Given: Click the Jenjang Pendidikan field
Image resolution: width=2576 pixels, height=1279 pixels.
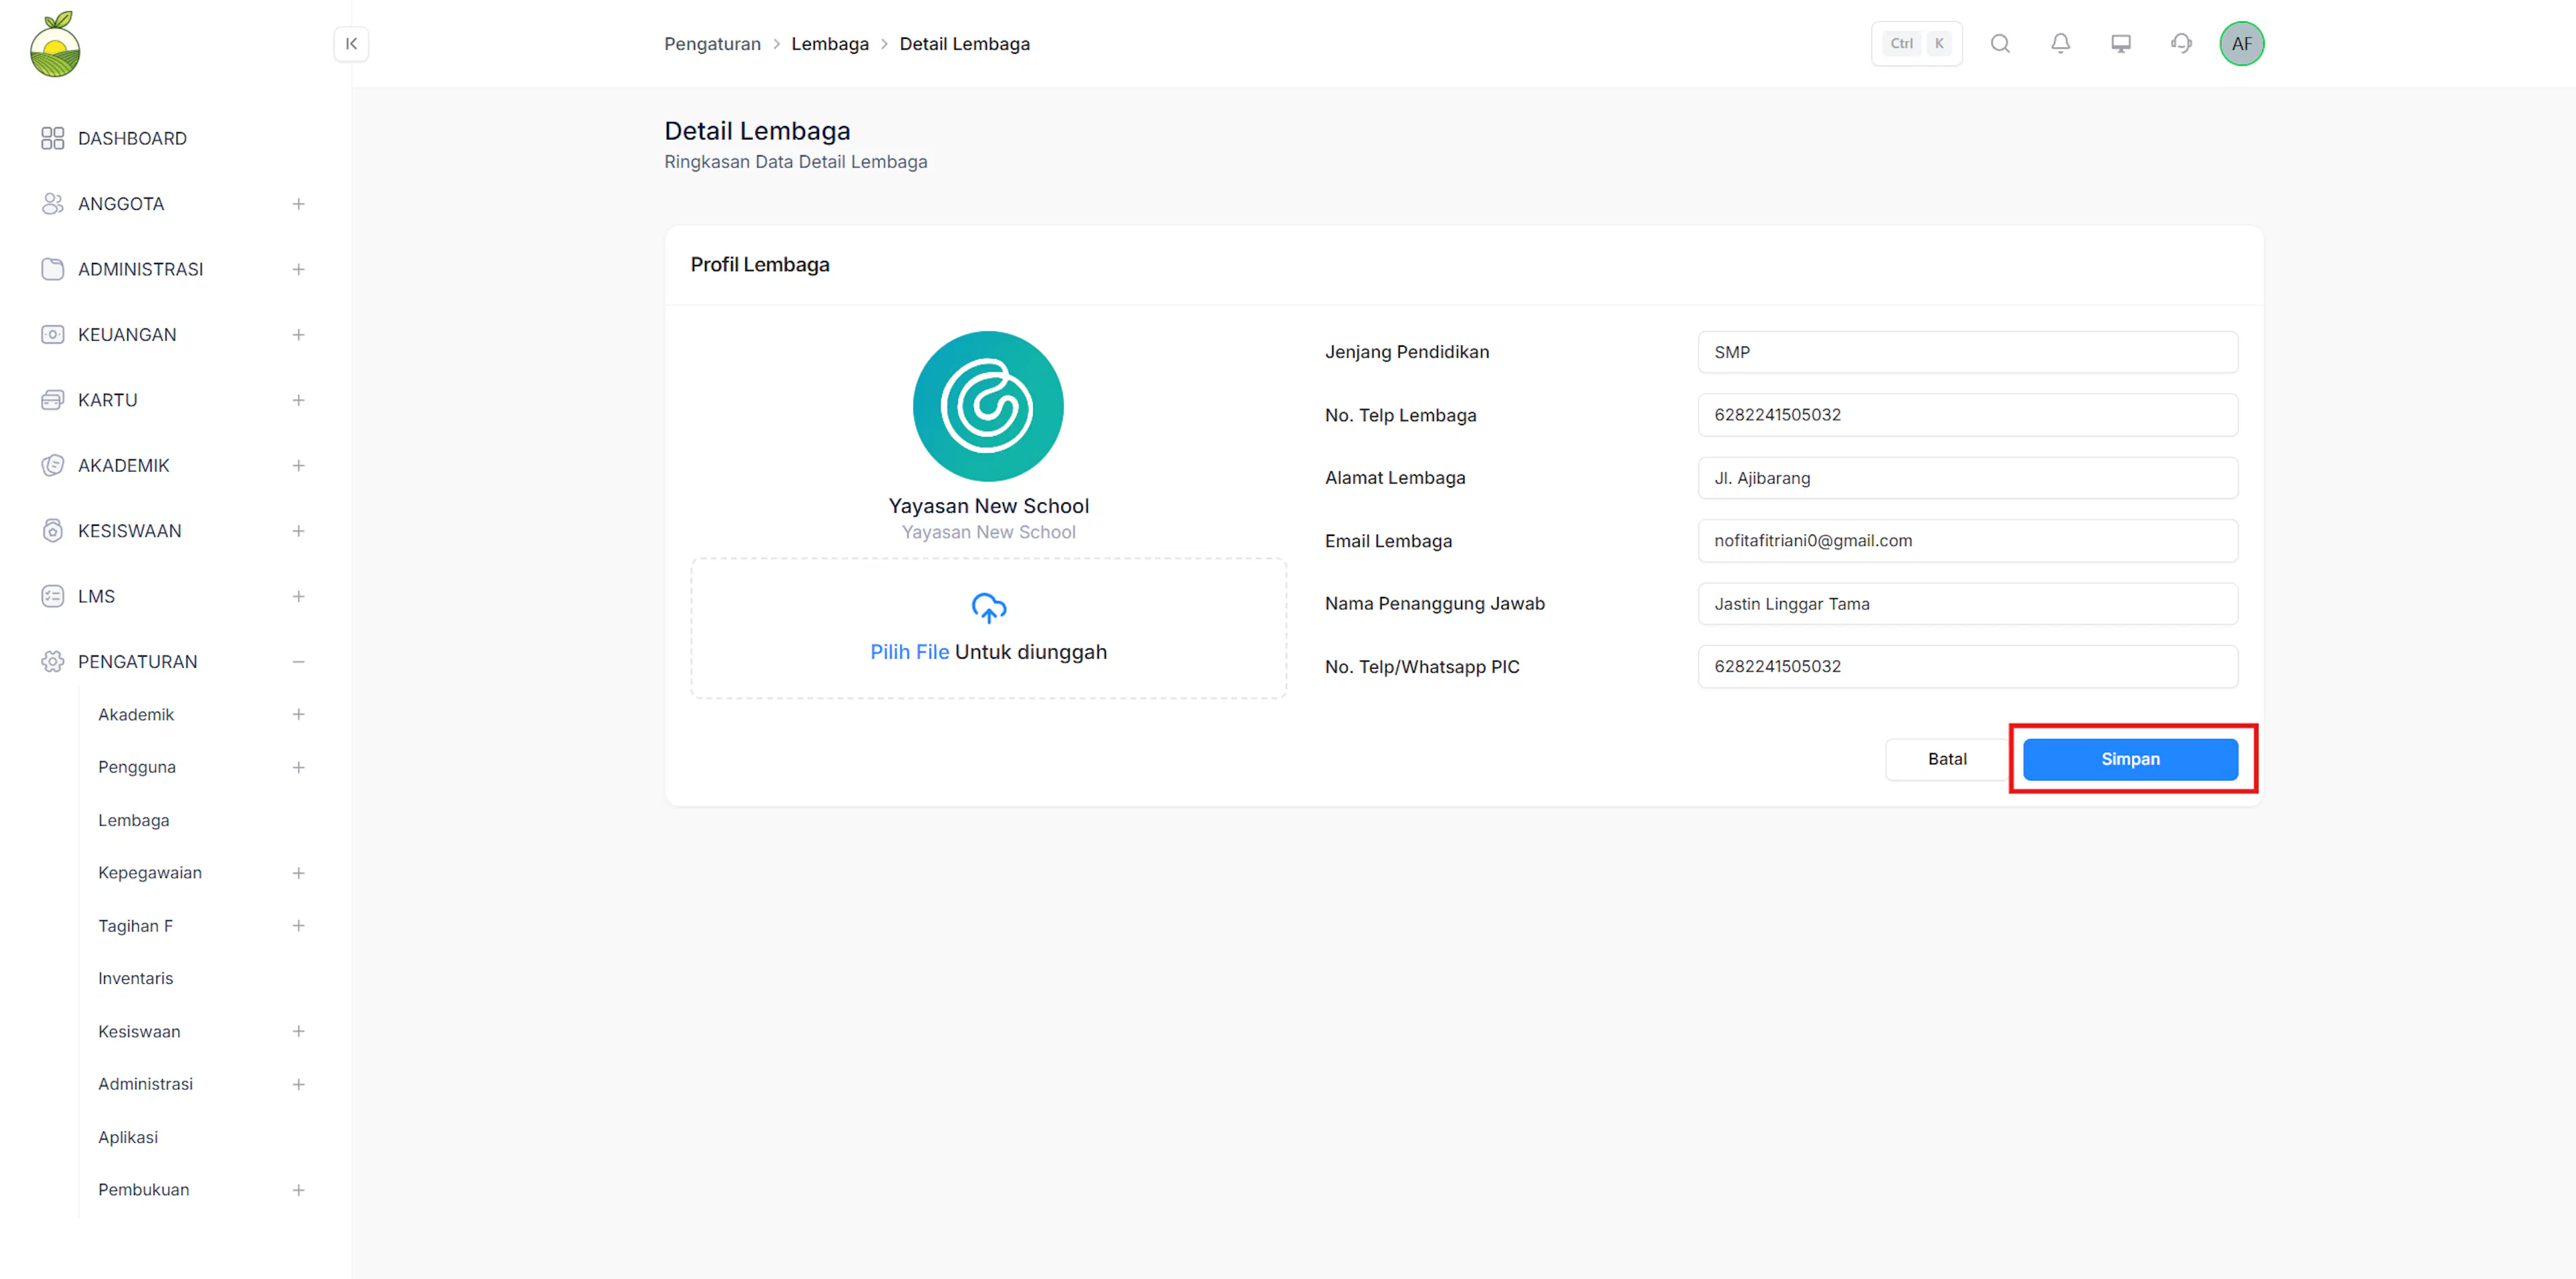Looking at the screenshot, I should coord(1967,352).
